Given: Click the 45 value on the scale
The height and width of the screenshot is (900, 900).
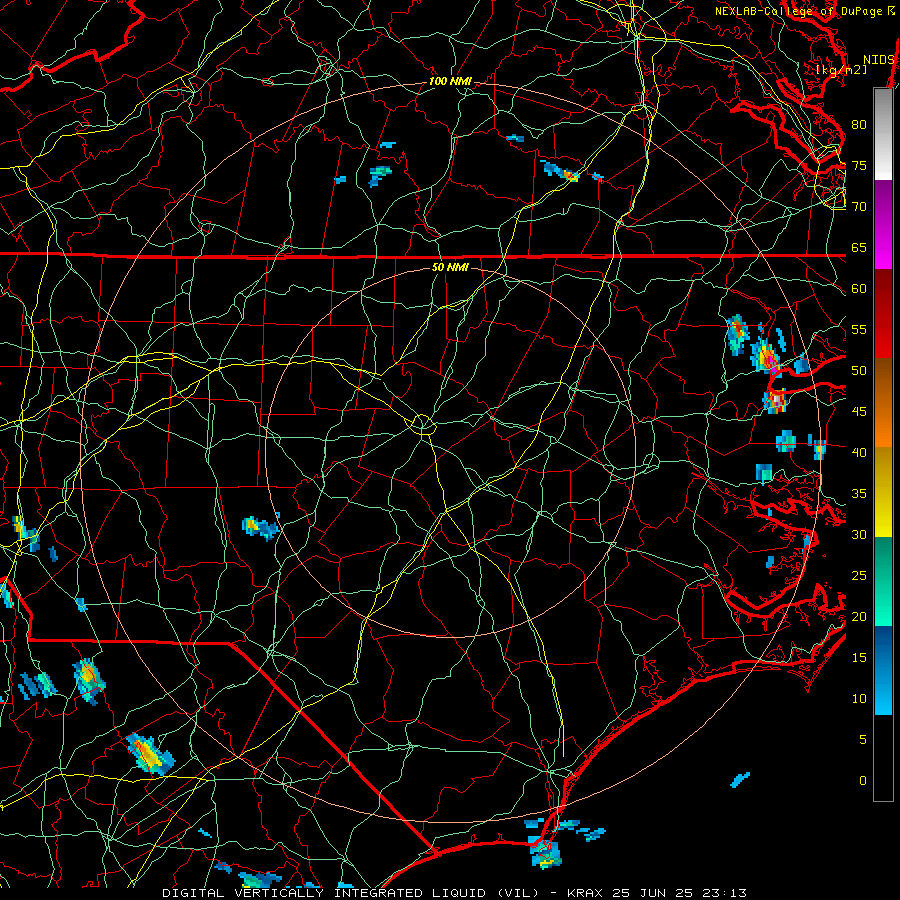Looking at the screenshot, I should [x=859, y=412].
